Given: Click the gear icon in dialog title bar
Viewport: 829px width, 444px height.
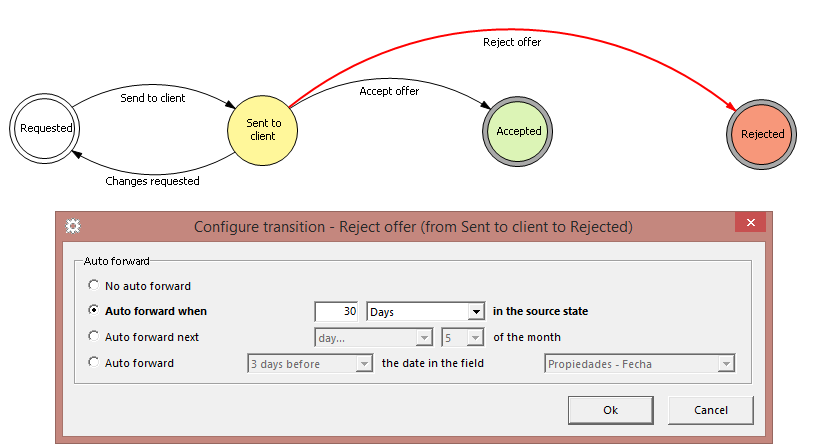Looking at the screenshot, I should [73, 226].
